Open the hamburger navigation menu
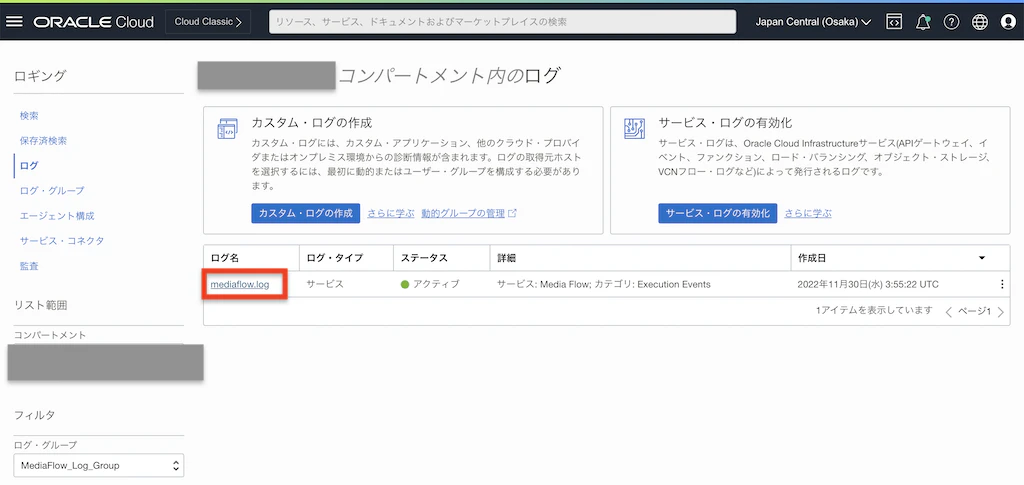Screen dimensions: 1024x485 pyautogui.click(x=14, y=22)
